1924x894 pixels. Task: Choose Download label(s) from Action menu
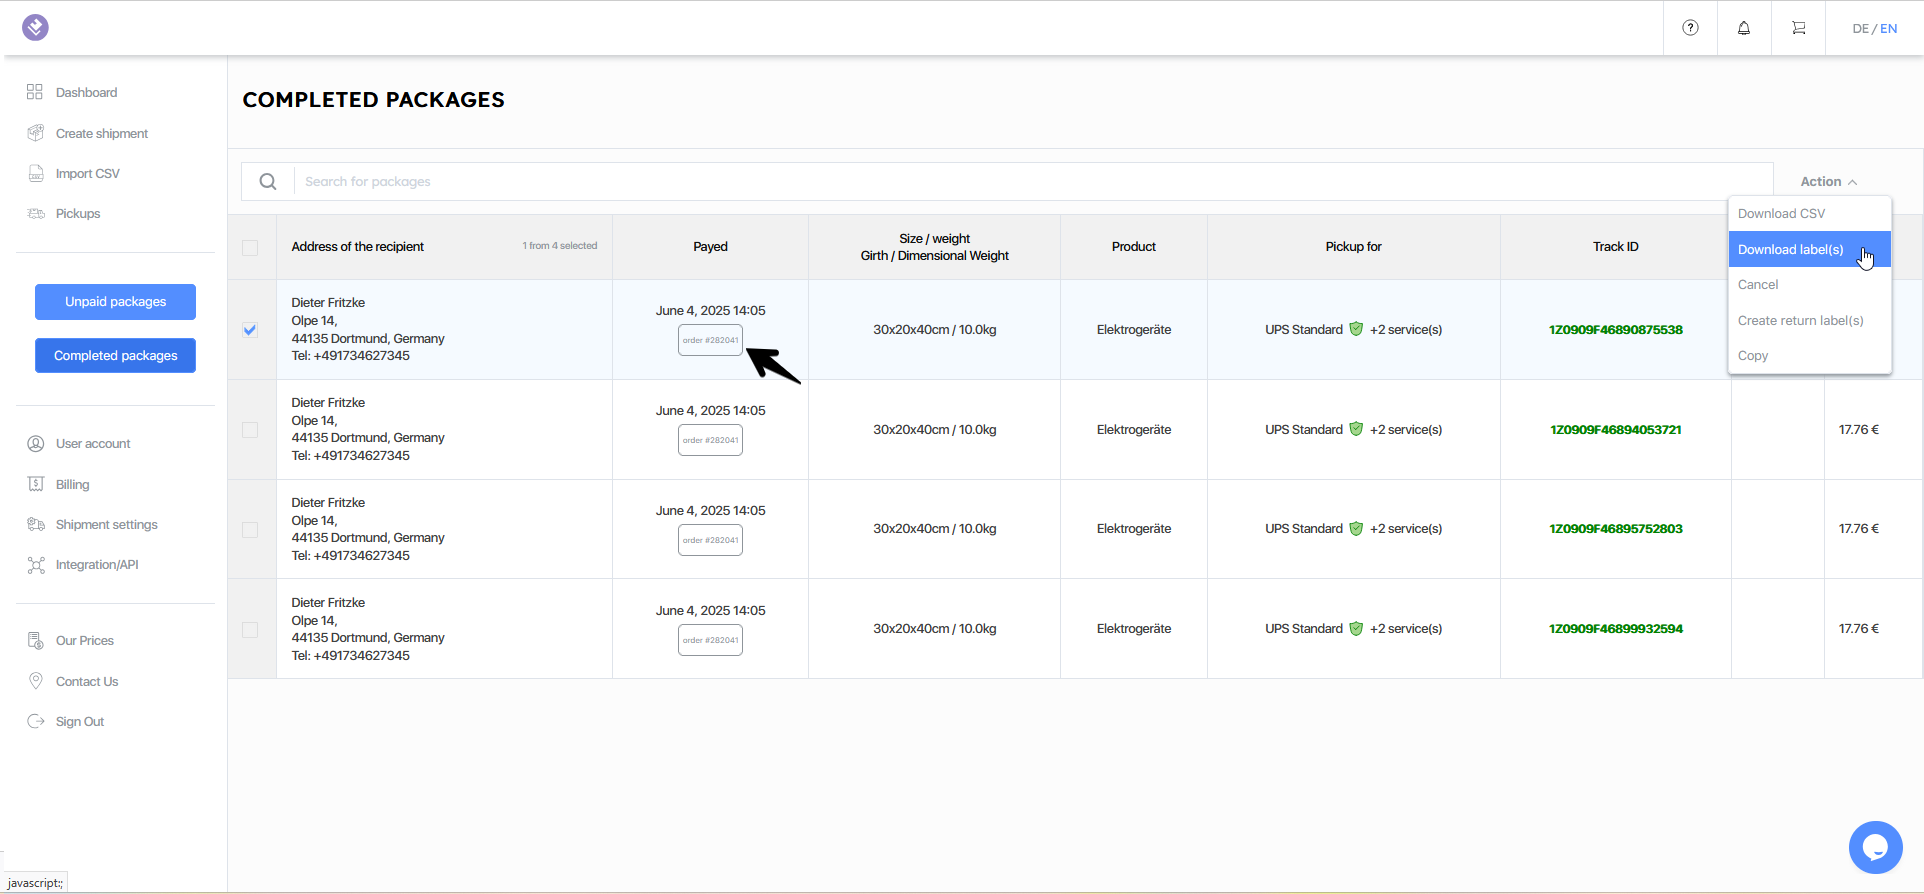(1809, 250)
